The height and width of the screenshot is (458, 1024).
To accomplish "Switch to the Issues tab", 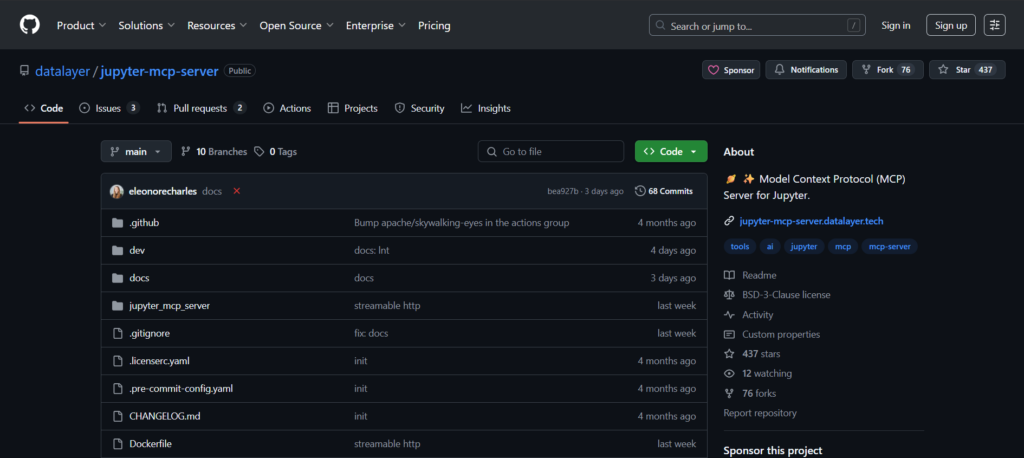I will pyautogui.click(x=109, y=108).
